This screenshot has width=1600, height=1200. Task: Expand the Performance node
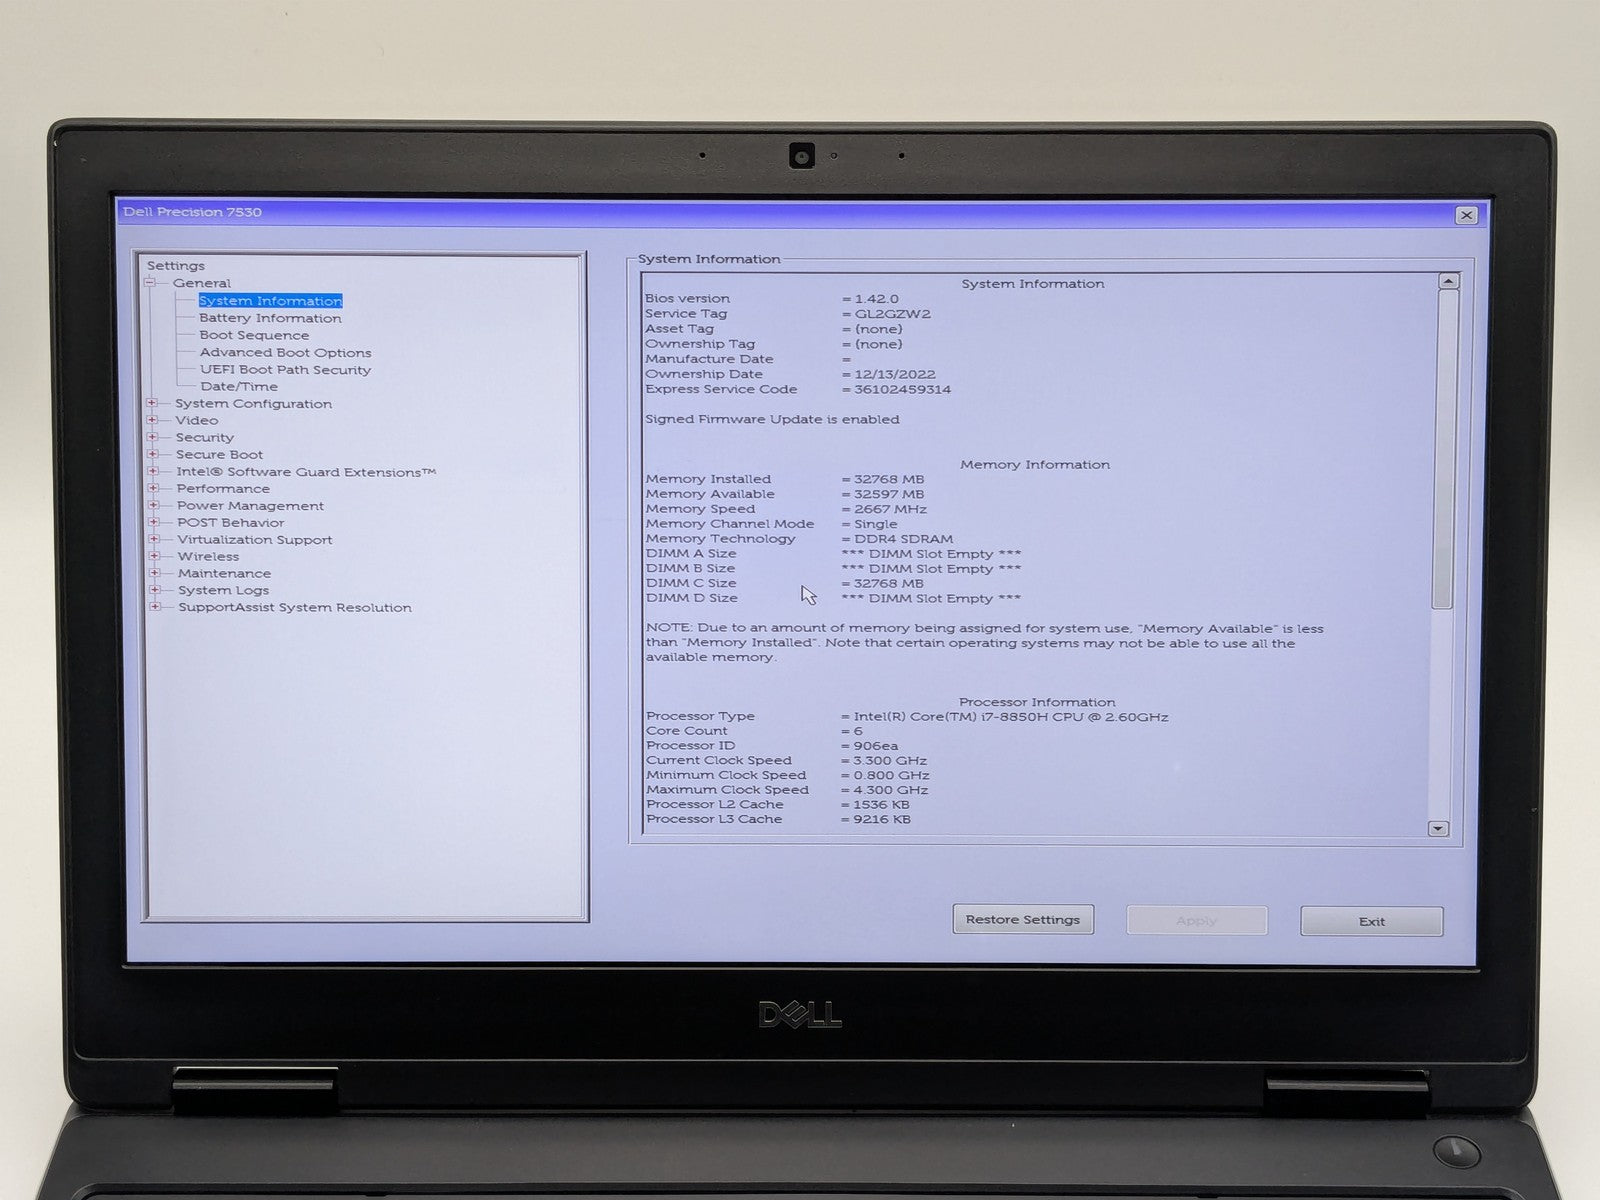pos(153,488)
